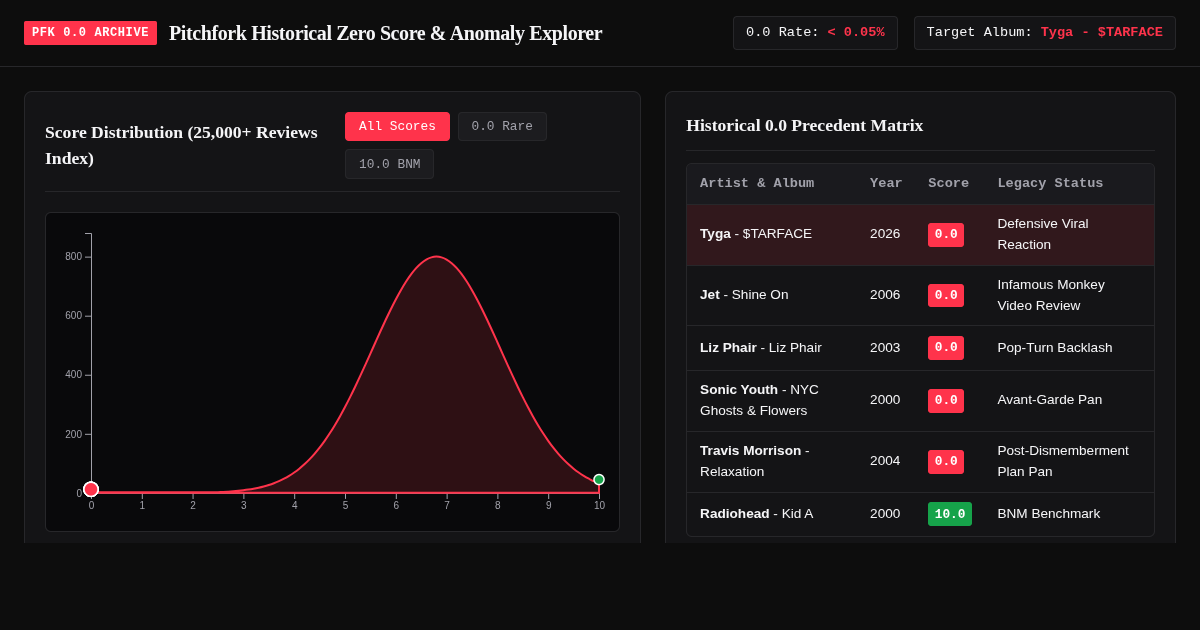Click year 2026 in the Tyga row

click(x=885, y=234)
